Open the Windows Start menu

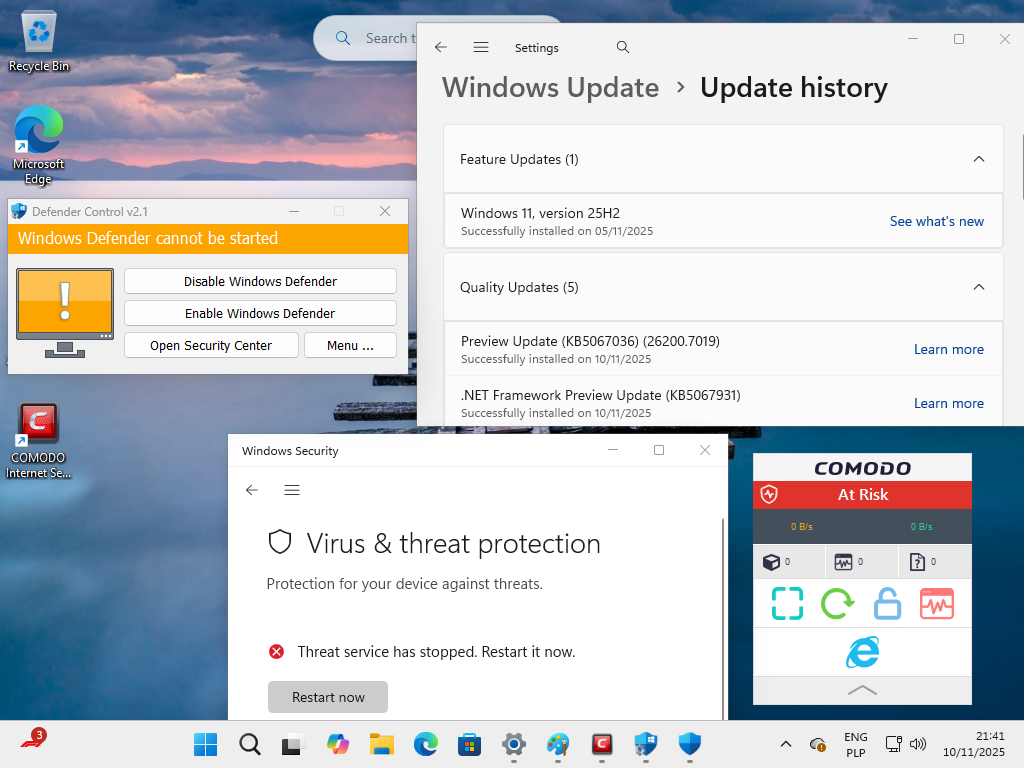pyautogui.click(x=206, y=744)
